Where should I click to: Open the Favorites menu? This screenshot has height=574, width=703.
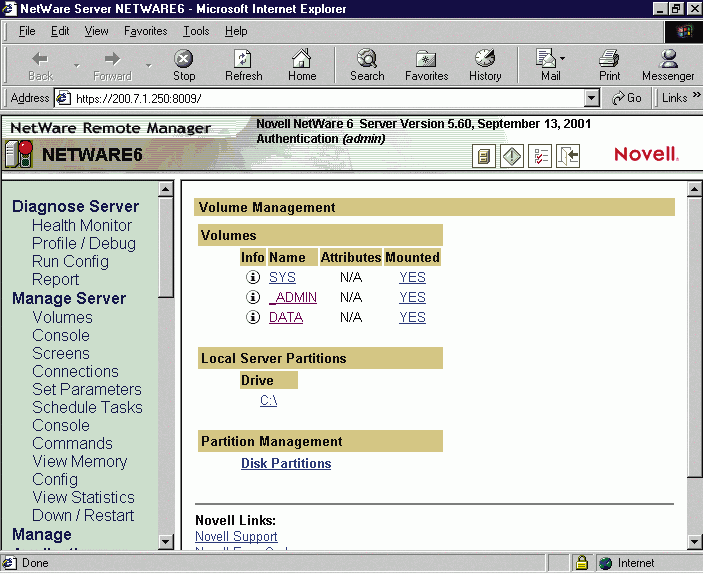point(145,31)
